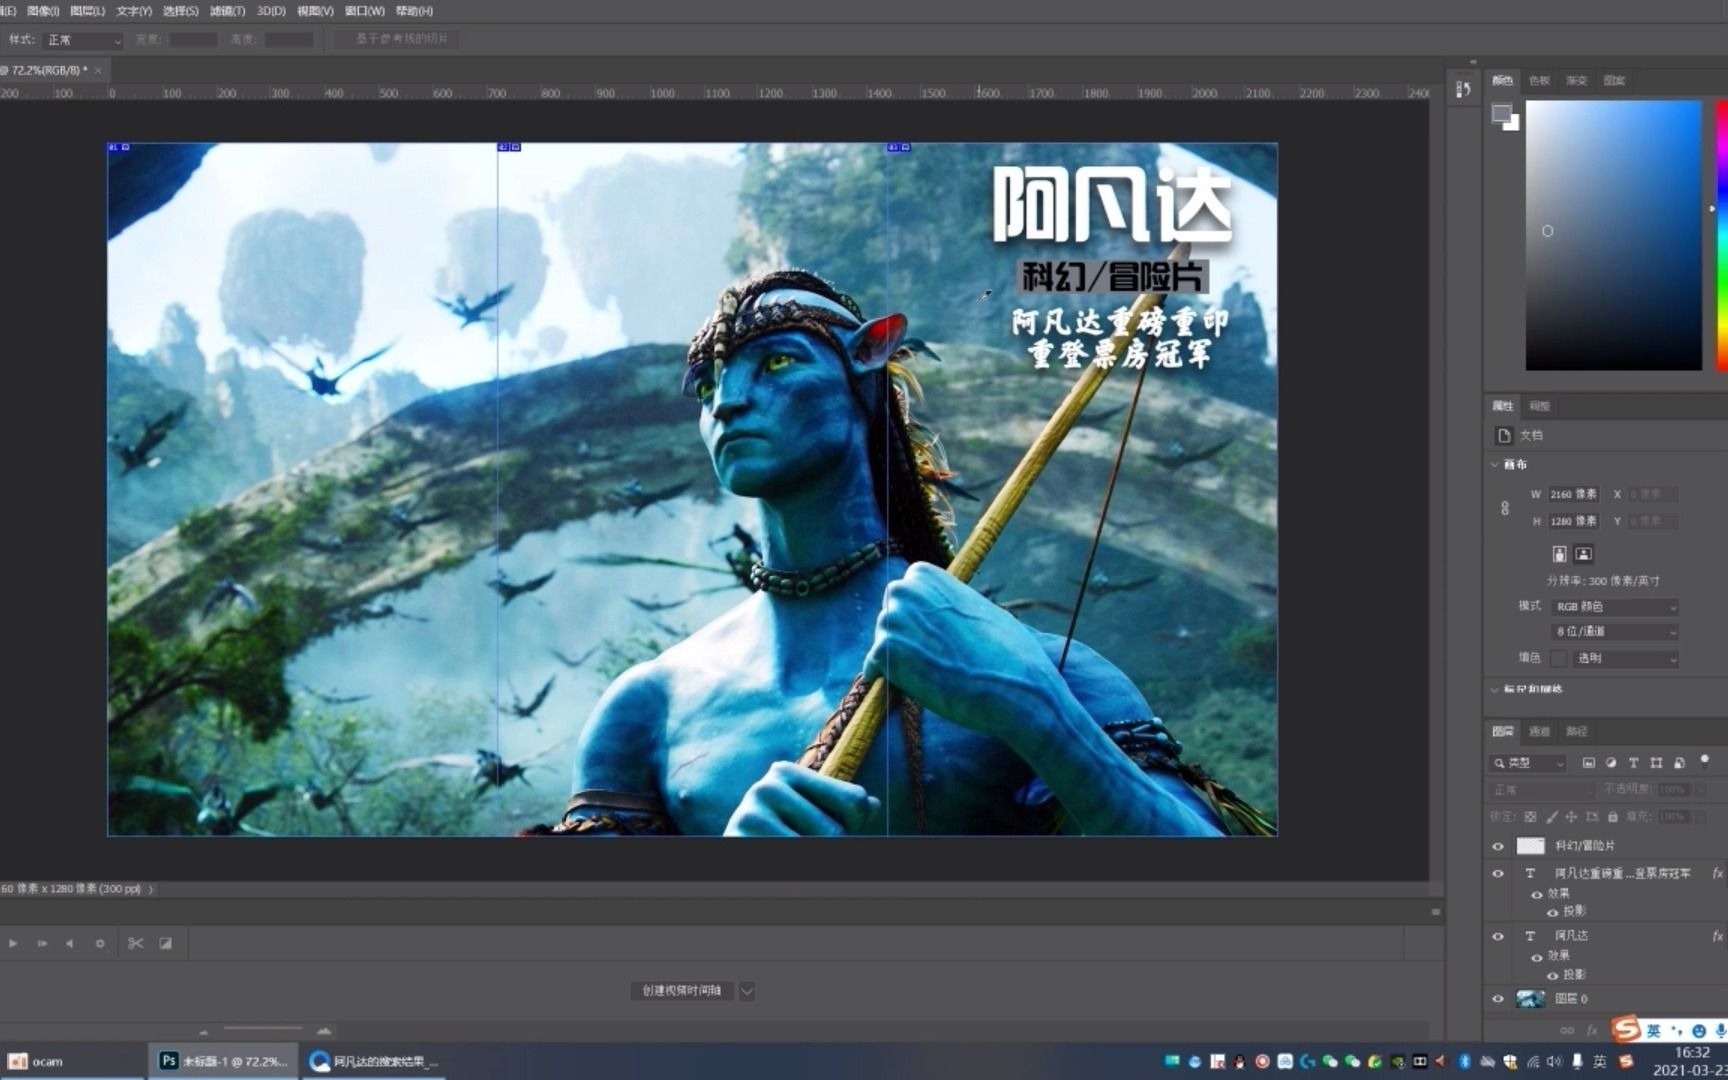Image resolution: width=1728 pixels, height=1080 pixels.
Task: Open the 窗口(W) menu
Action: [364, 11]
